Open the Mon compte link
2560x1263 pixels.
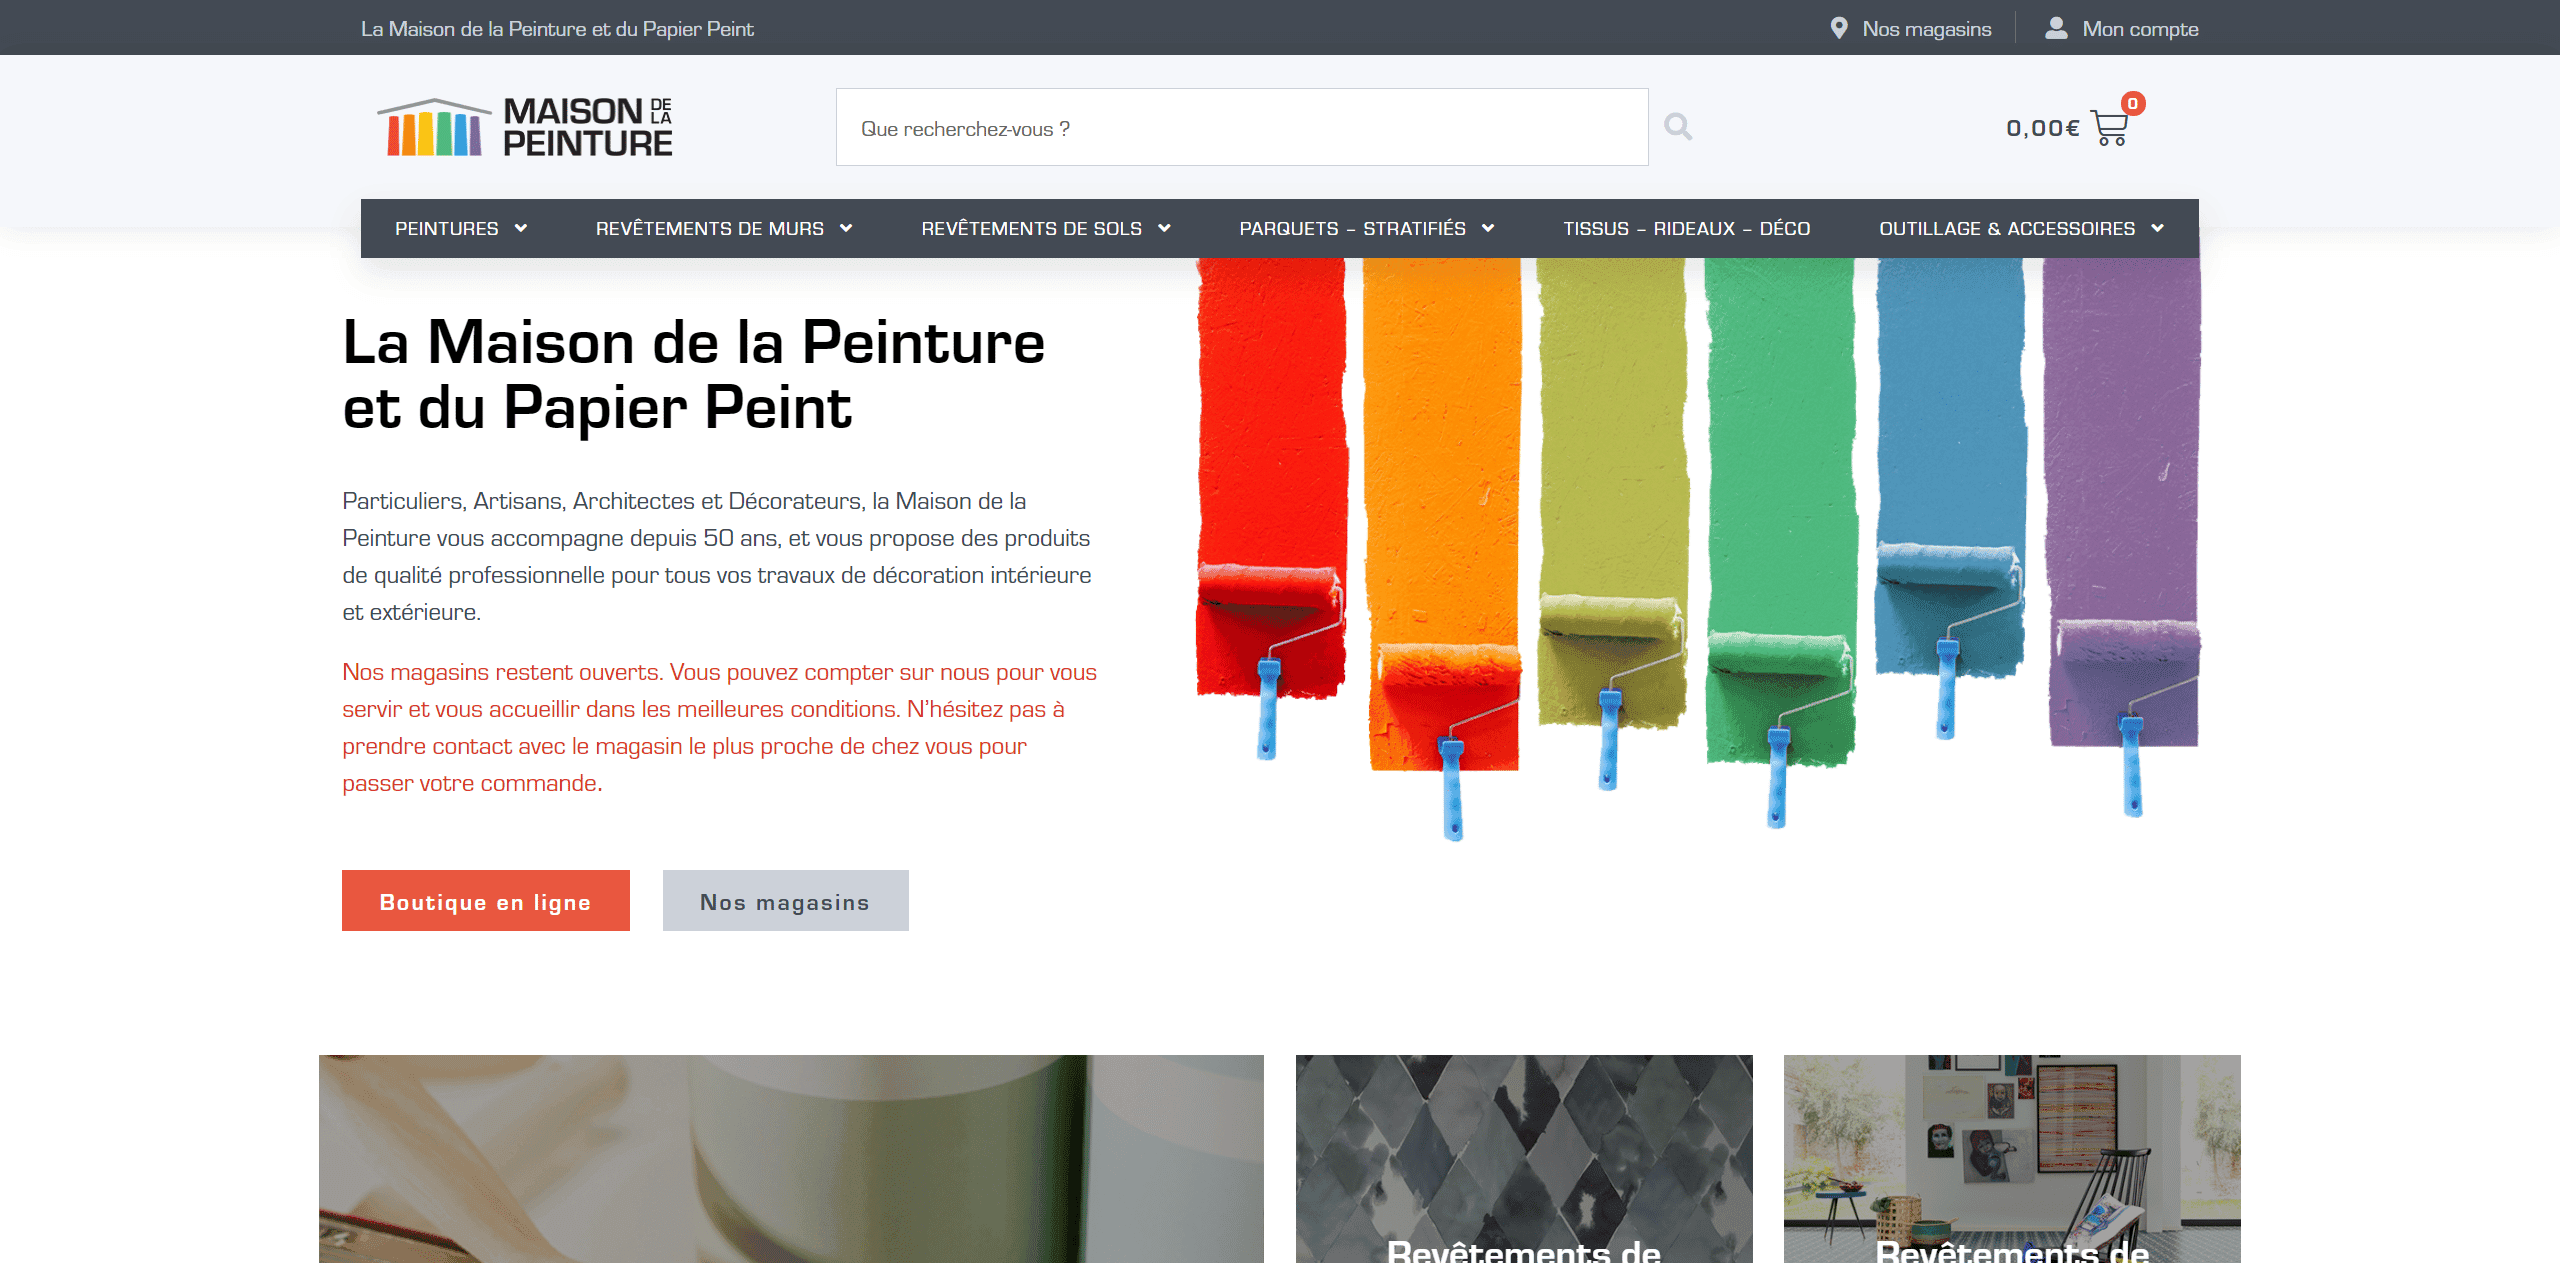coord(2138,27)
